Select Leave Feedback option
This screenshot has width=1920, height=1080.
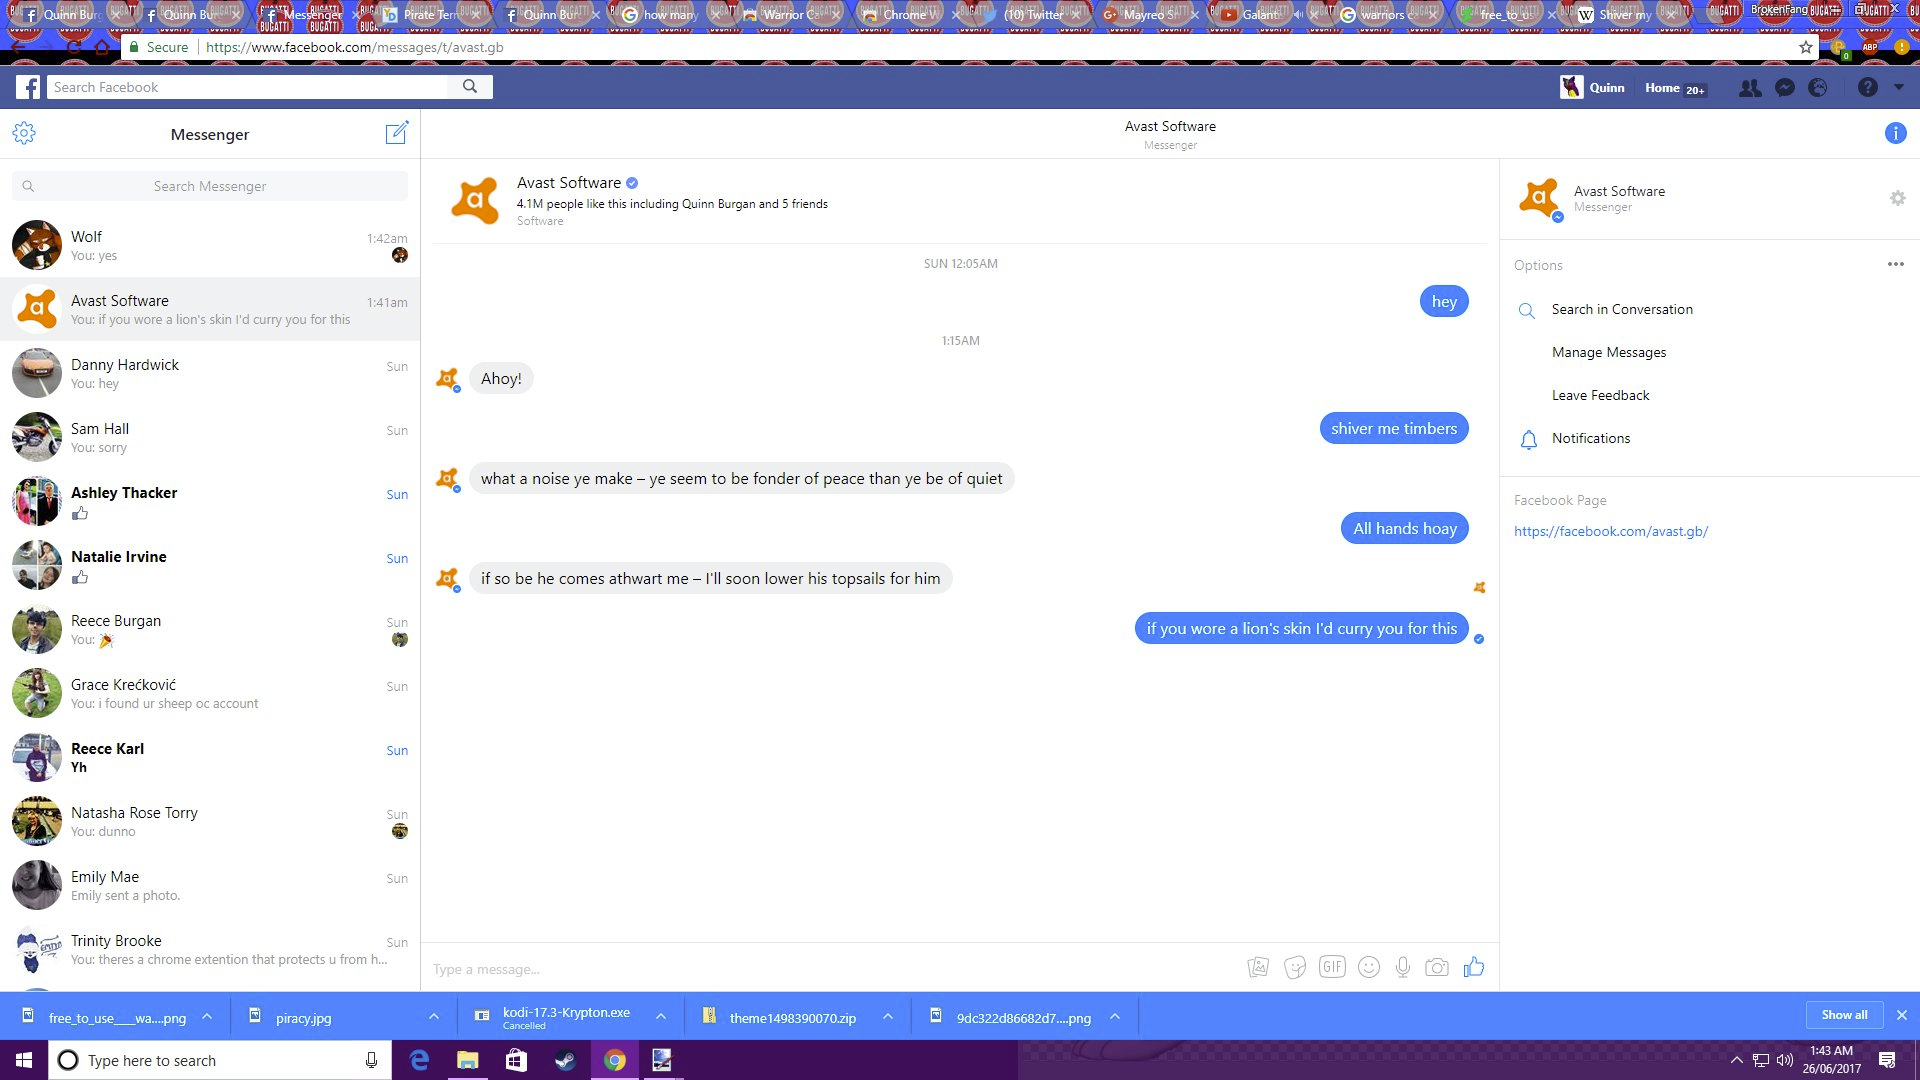(x=1600, y=395)
